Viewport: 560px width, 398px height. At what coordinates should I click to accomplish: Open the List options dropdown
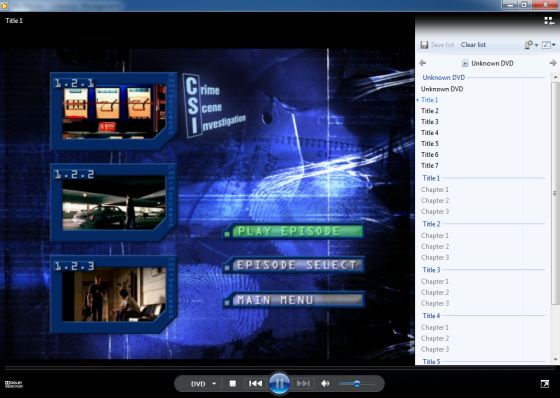pos(531,45)
